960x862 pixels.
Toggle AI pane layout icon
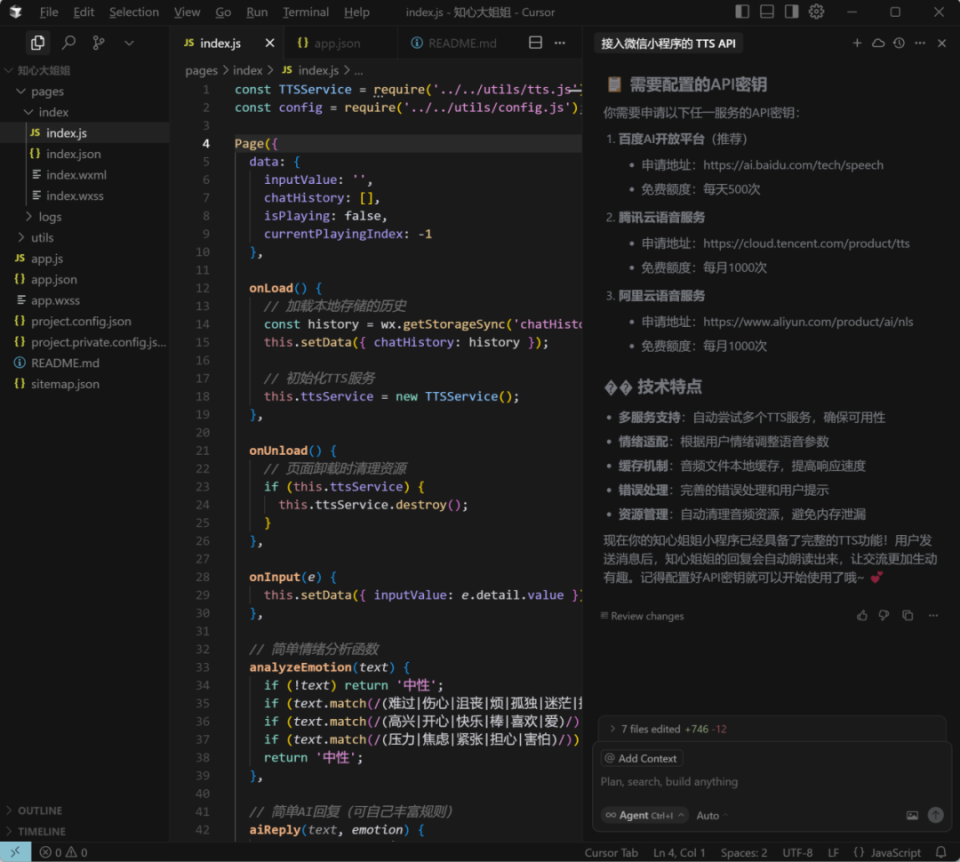coord(791,12)
